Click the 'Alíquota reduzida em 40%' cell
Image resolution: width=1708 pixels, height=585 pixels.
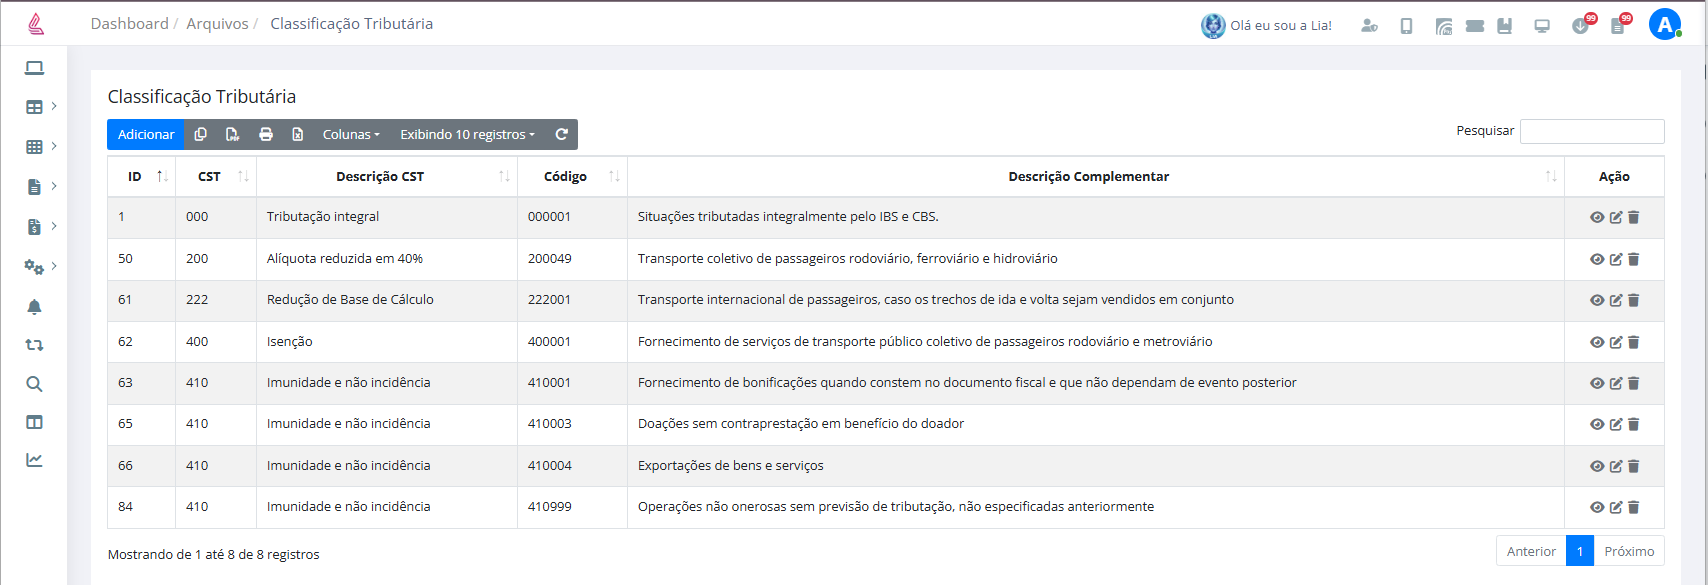387,259
